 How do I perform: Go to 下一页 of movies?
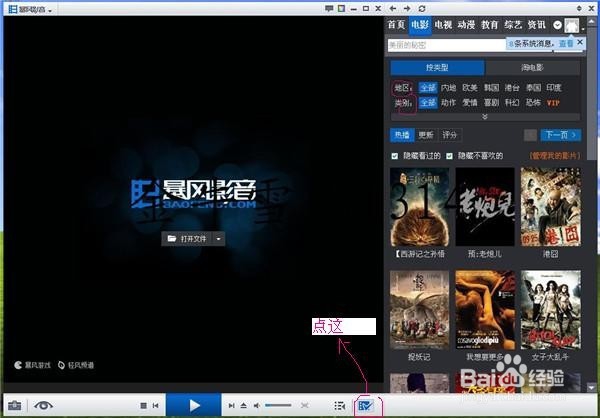[x=561, y=135]
